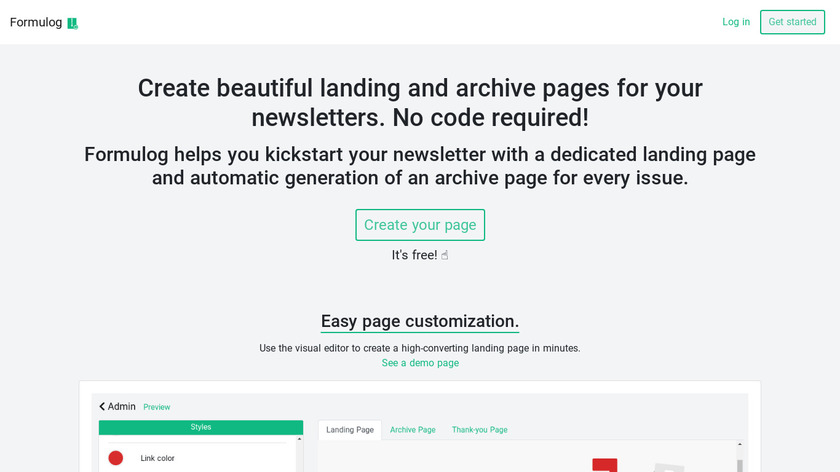
Task: Switch to the Landing Page tab
Action: point(350,430)
